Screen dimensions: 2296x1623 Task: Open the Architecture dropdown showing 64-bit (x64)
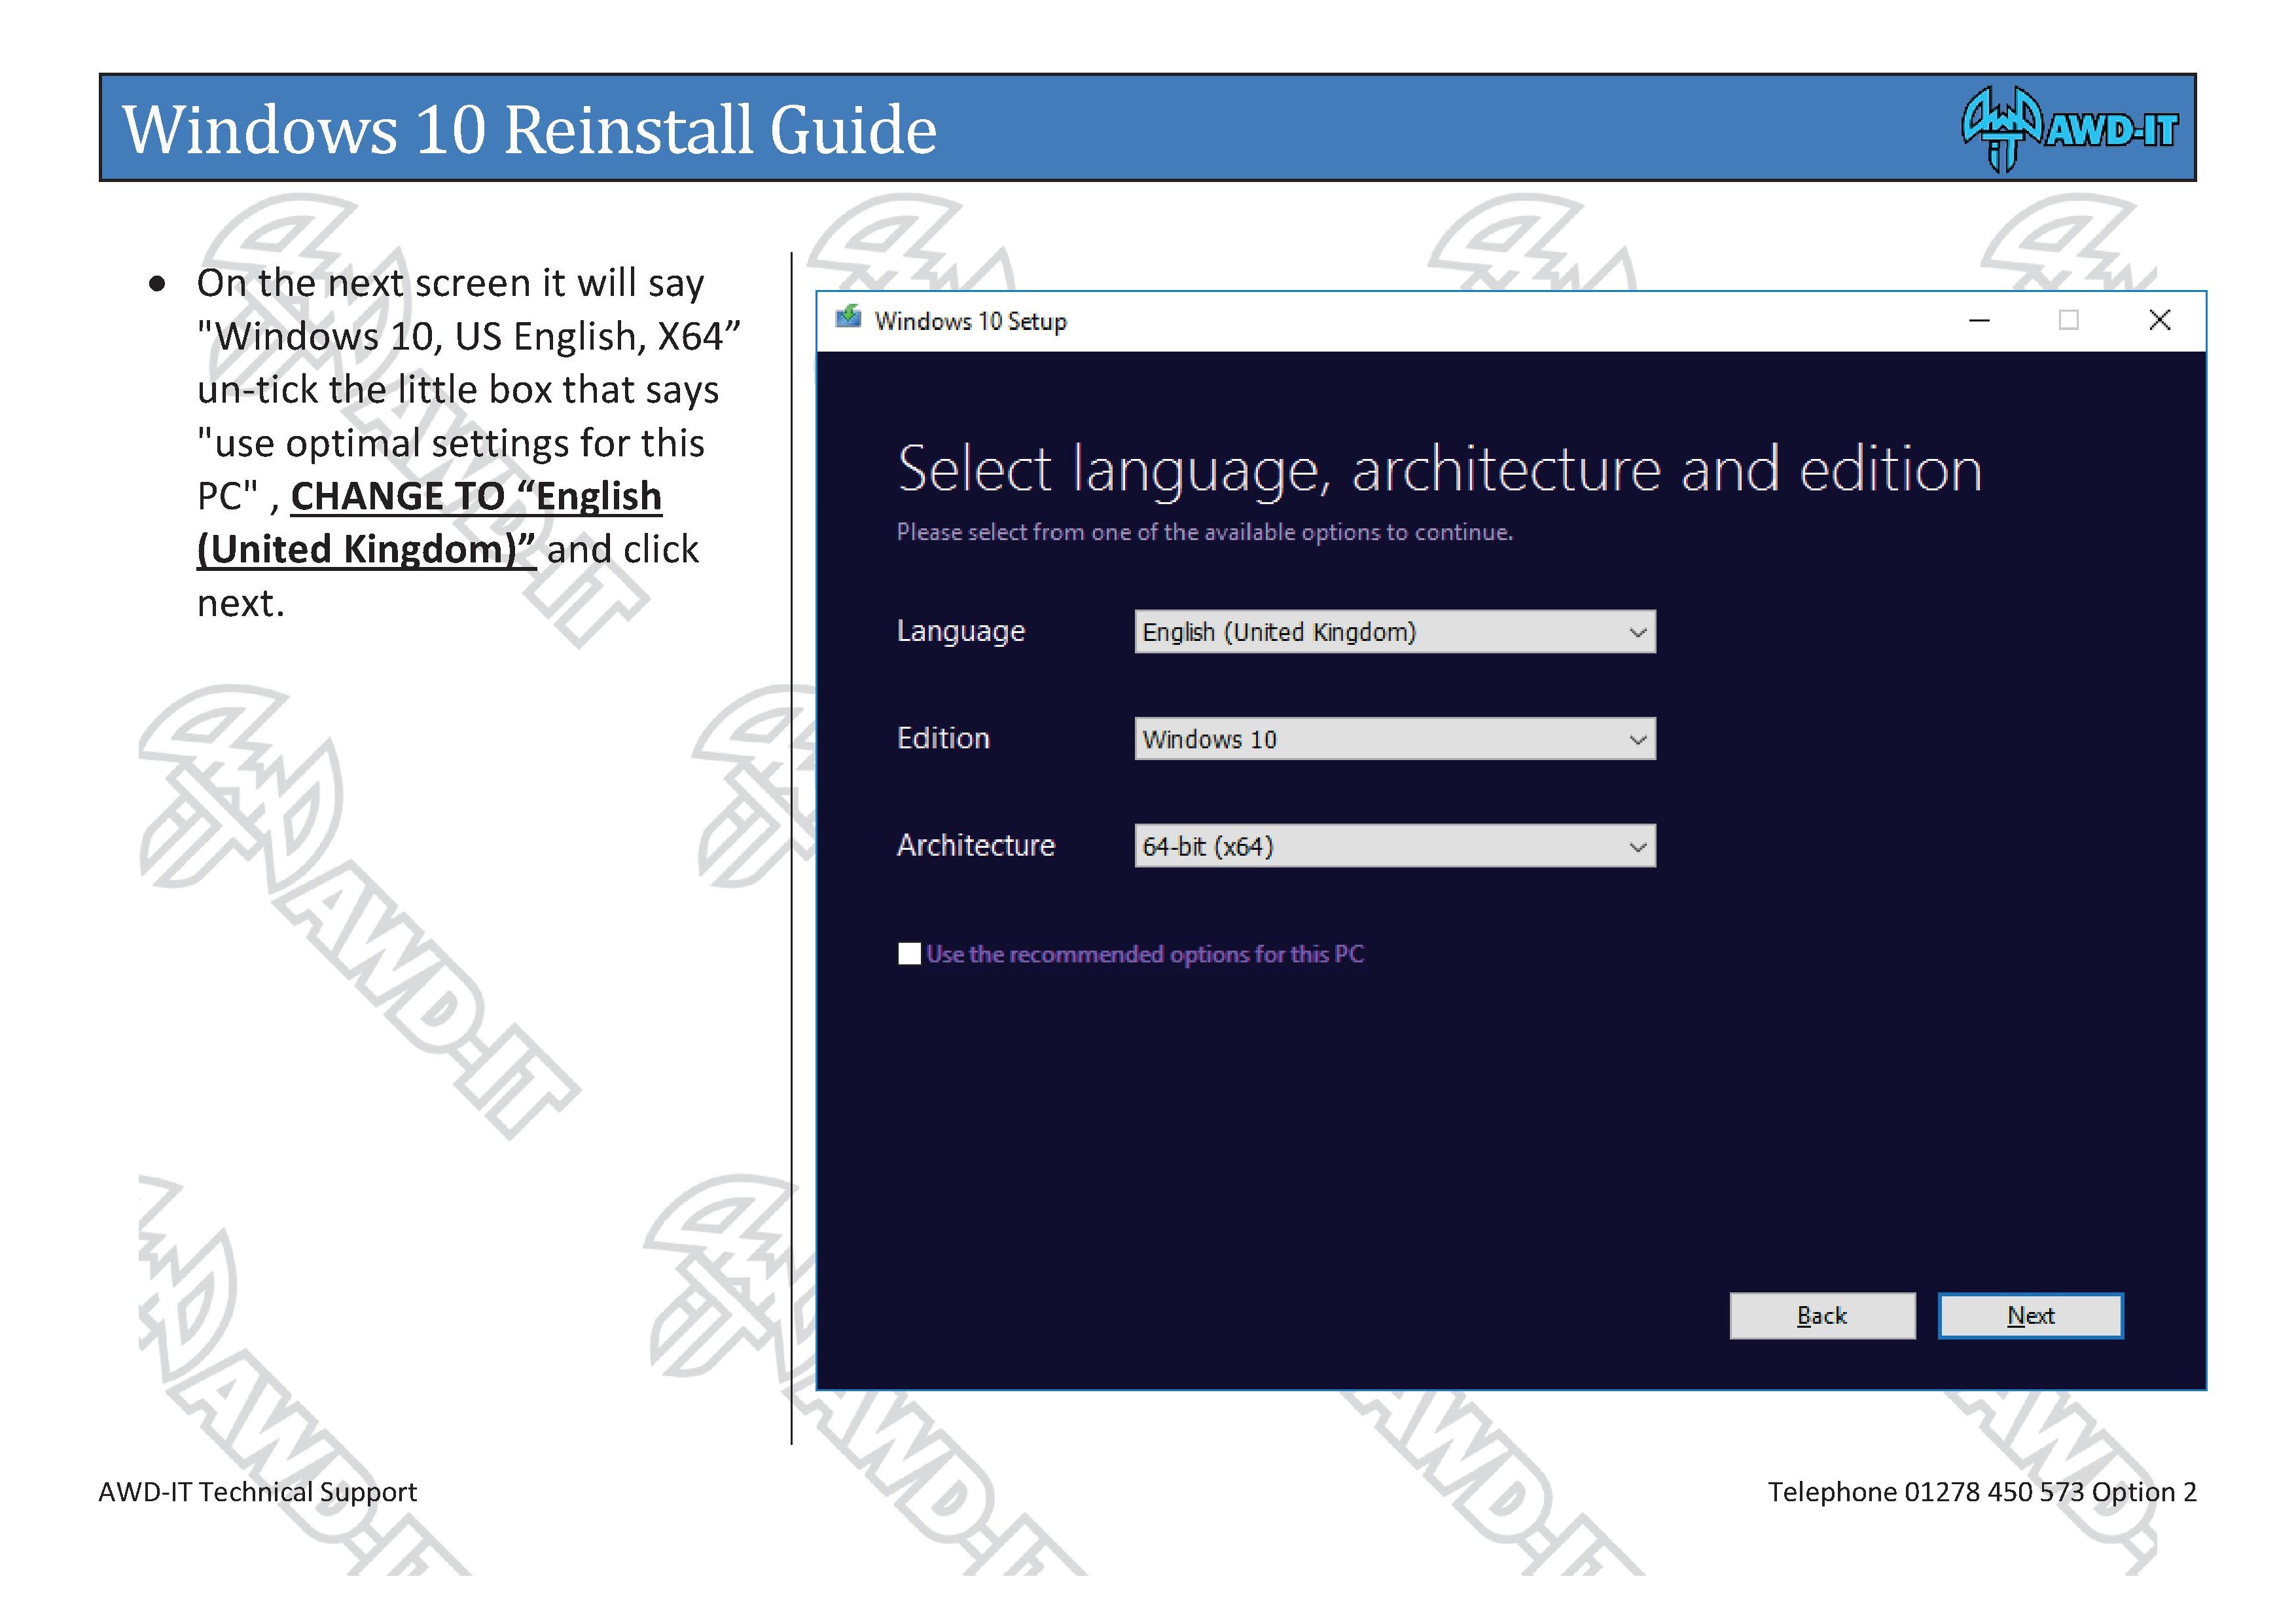tap(1395, 846)
